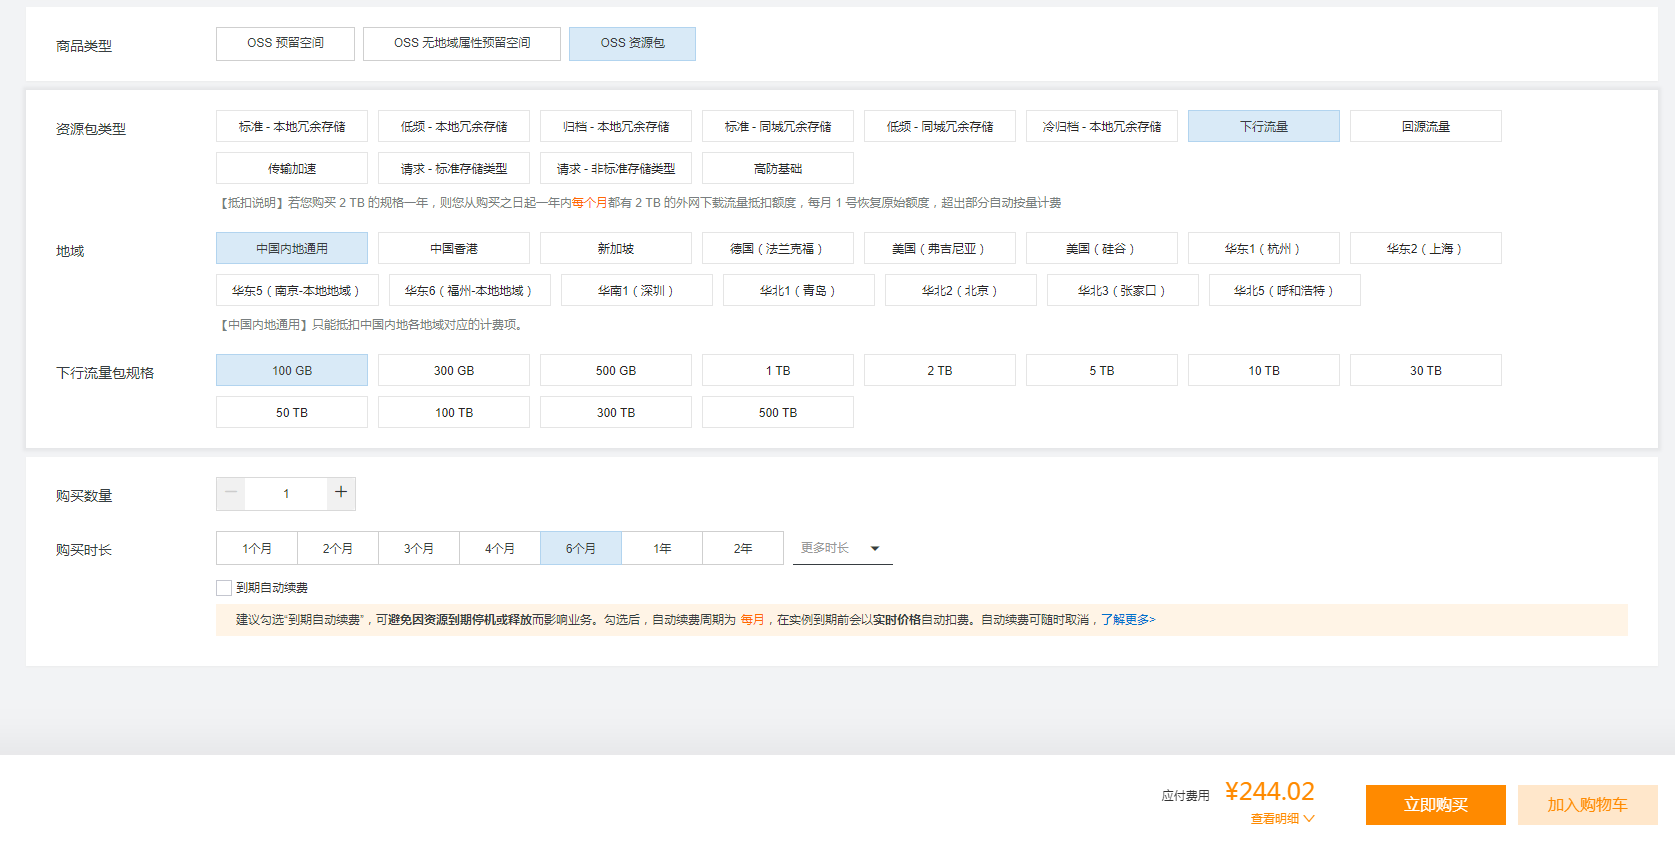Choose 低频 - 同城冗余存储 package type
The height and width of the screenshot is (851, 1675).
click(940, 126)
